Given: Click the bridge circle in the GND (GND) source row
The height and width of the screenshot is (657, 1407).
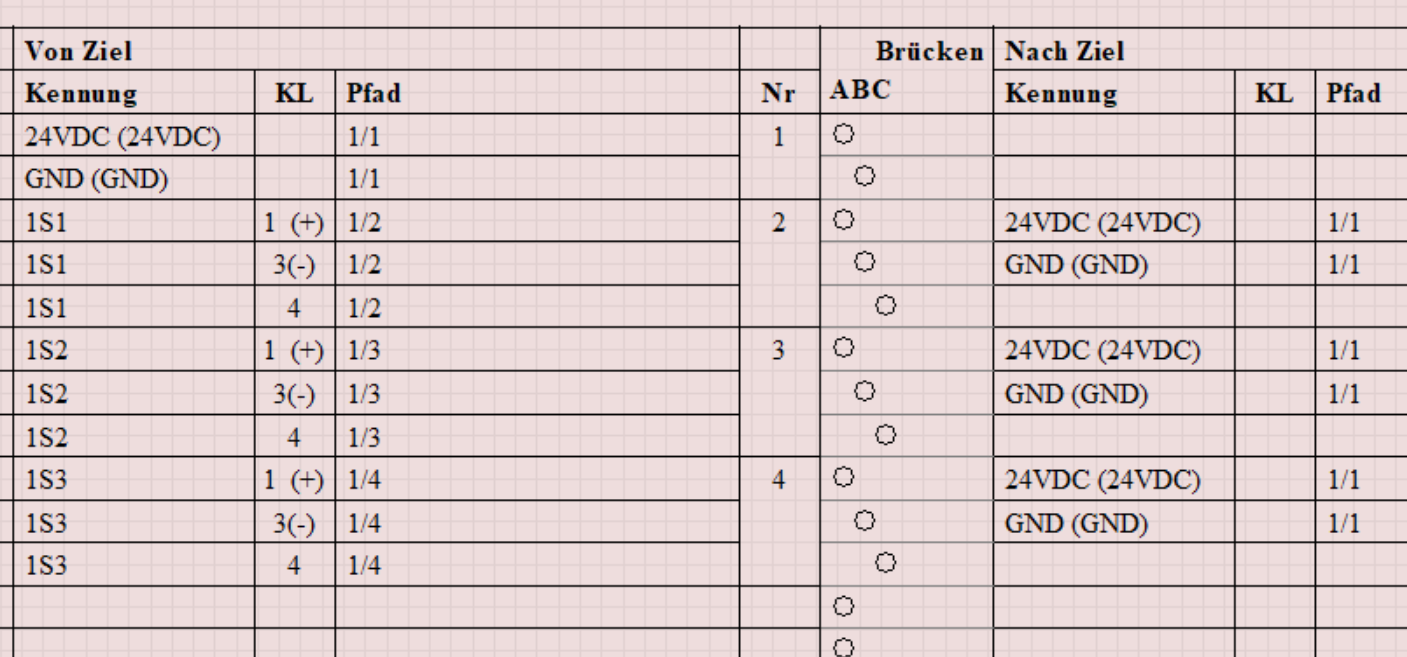Looking at the screenshot, I should pyautogui.click(x=865, y=177).
